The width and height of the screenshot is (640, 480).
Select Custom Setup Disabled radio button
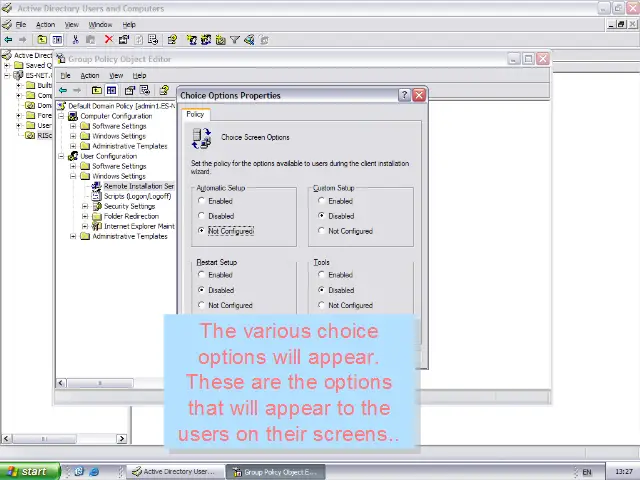point(321,216)
